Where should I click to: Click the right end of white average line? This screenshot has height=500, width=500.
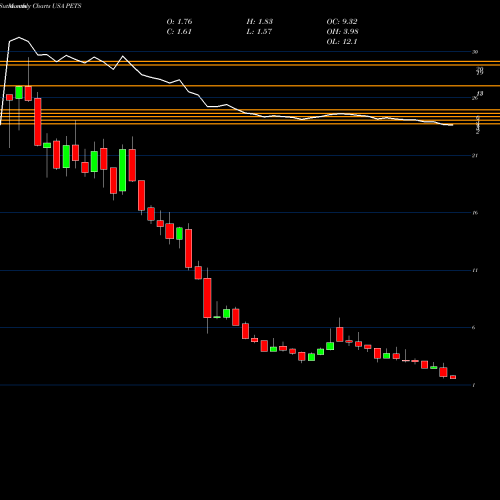(x=452, y=125)
